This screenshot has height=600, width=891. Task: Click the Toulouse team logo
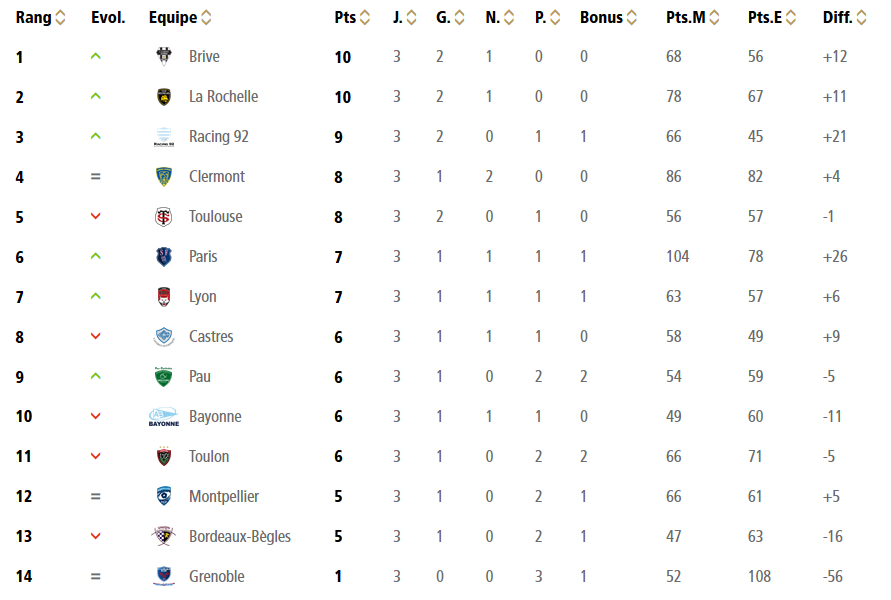[164, 216]
